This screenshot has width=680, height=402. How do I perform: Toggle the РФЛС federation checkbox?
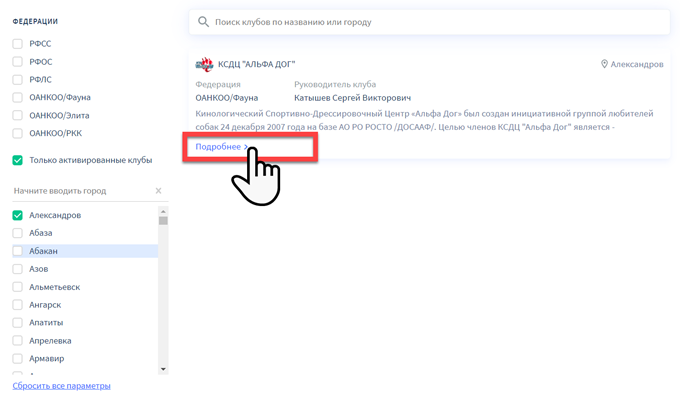click(18, 80)
